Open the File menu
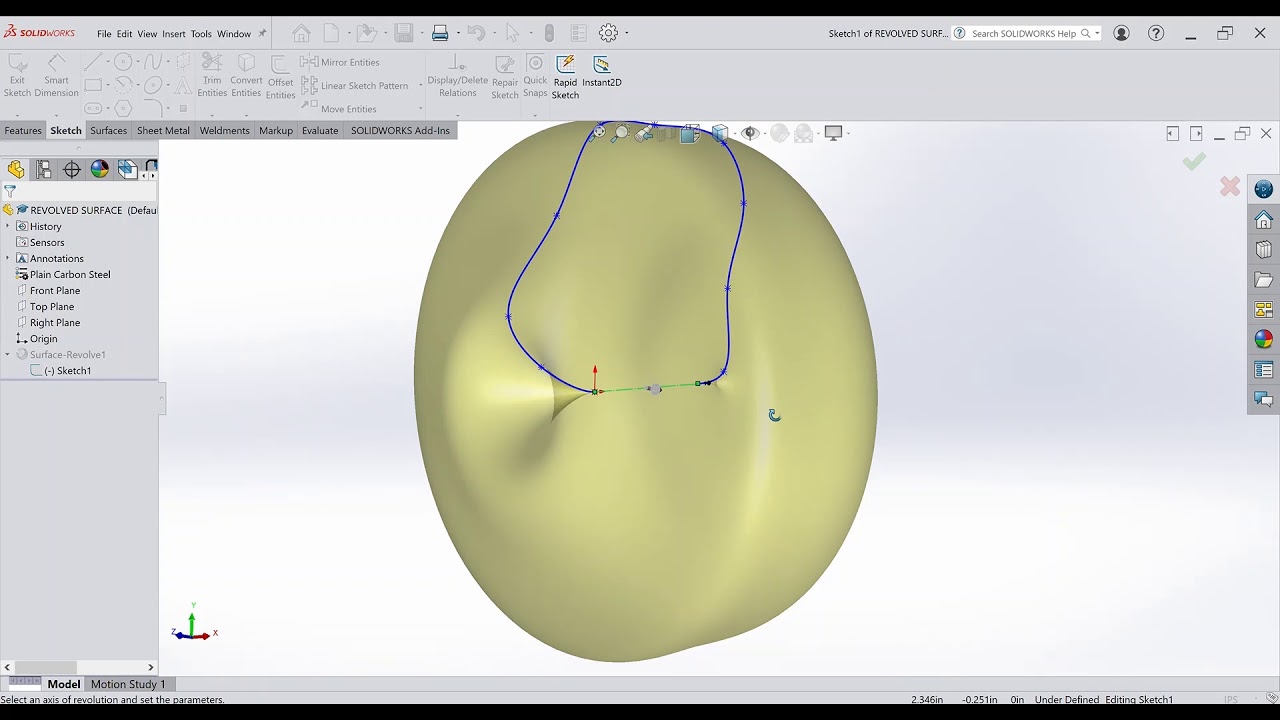Viewport: 1280px width, 720px height. pyautogui.click(x=104, y=34)
